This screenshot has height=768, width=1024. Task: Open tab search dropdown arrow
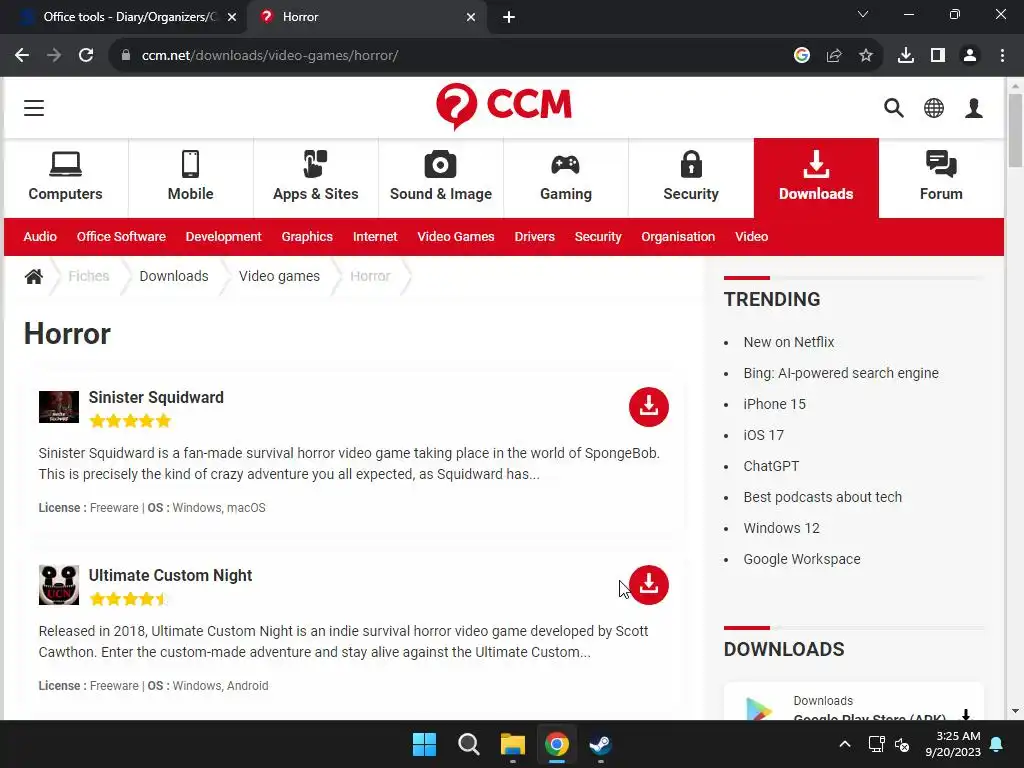pyautogui.click(x=863, y=14)
